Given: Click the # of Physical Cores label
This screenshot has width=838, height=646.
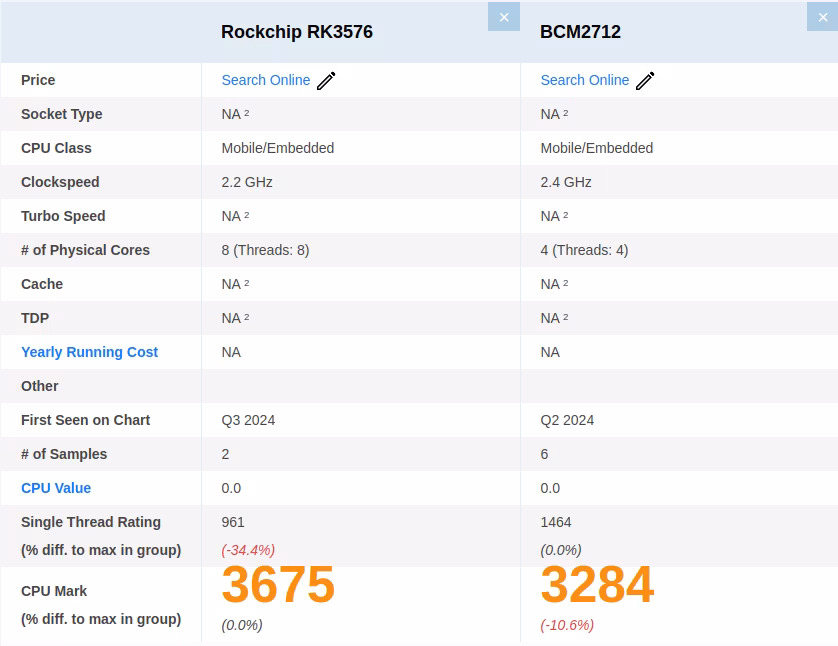Looking at the screenshot, I should pos(85,250).
